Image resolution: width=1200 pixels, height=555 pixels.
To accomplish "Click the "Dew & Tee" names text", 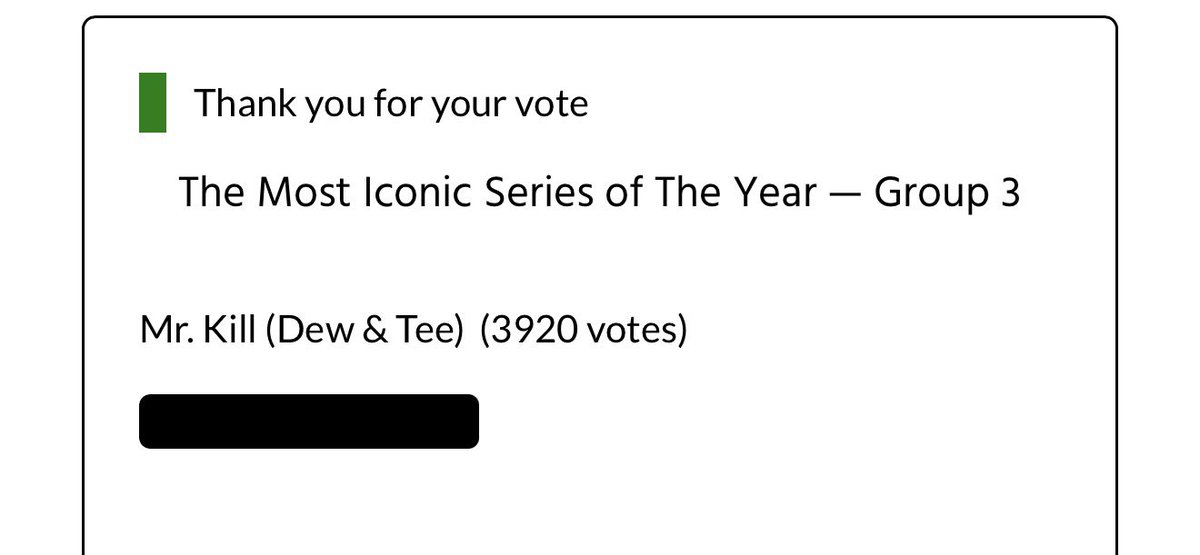I will click(365, 330).
